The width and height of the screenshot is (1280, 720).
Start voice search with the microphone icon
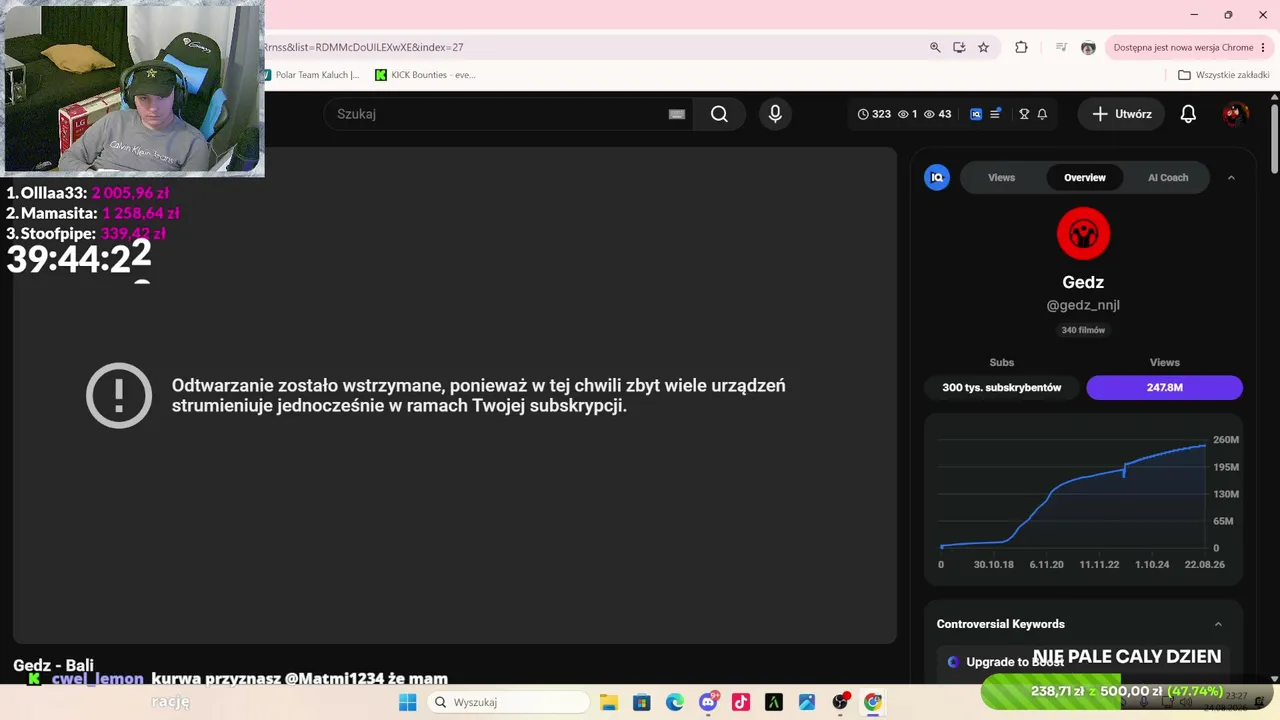pos(775,114)
